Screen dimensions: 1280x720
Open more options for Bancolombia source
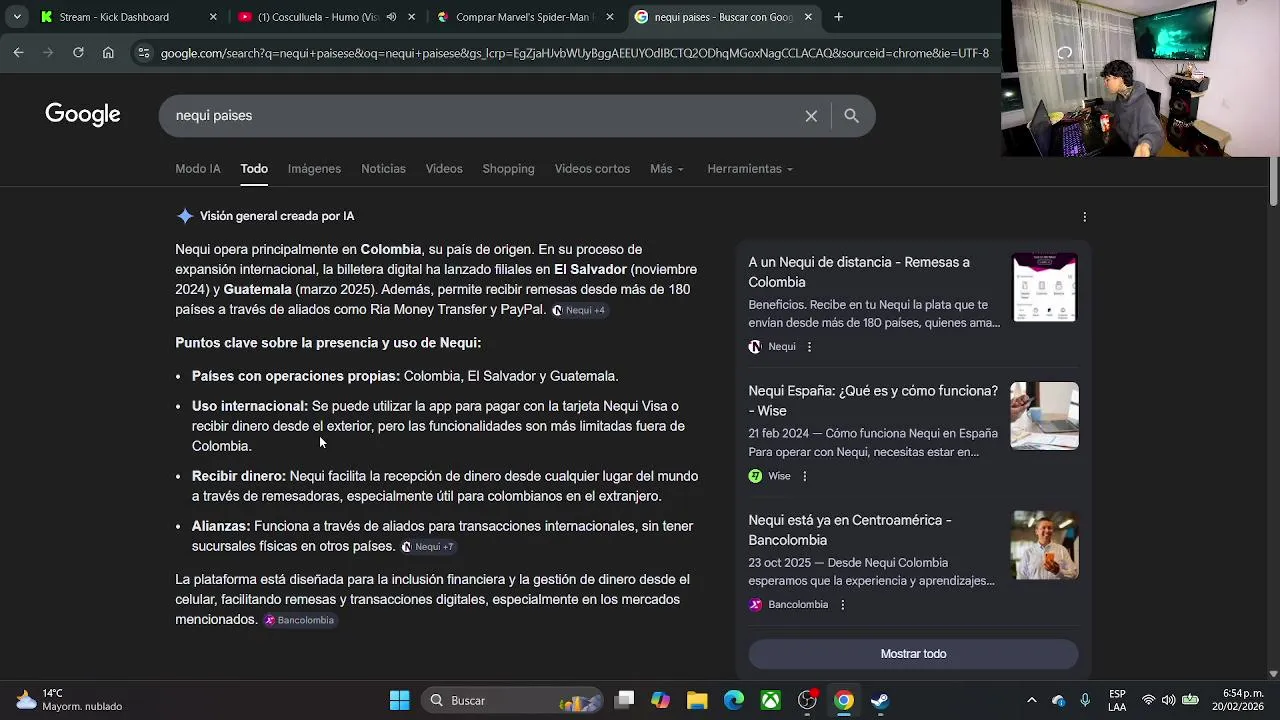pyautogui.click(x=842, y=605)
